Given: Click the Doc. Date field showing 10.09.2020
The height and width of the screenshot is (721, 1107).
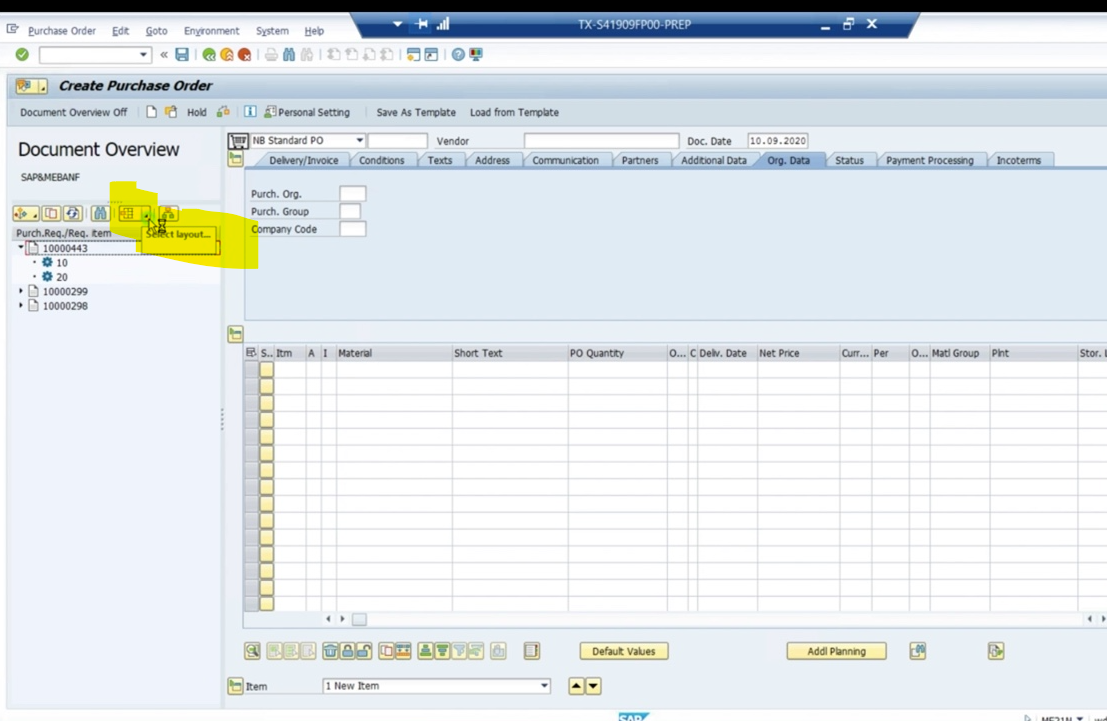Looking at the screenshot, I should click(x=777, y=141).
